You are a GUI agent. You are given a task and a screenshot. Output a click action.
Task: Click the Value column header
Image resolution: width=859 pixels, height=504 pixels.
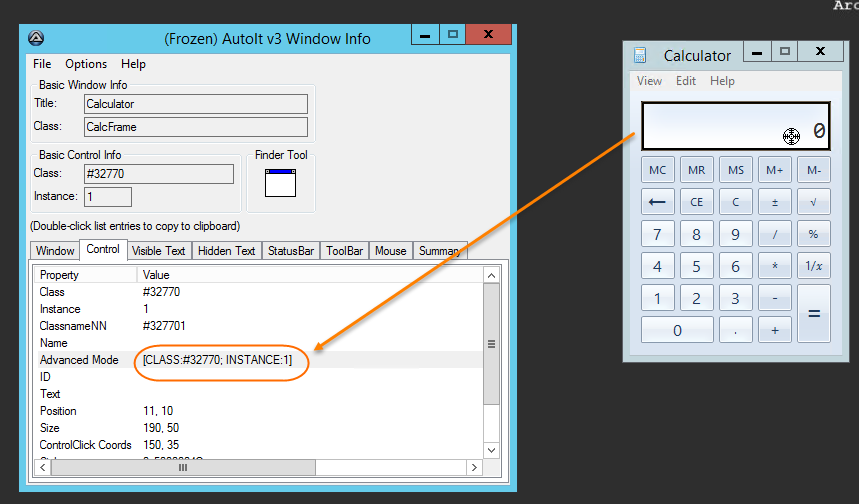point(310,275)
